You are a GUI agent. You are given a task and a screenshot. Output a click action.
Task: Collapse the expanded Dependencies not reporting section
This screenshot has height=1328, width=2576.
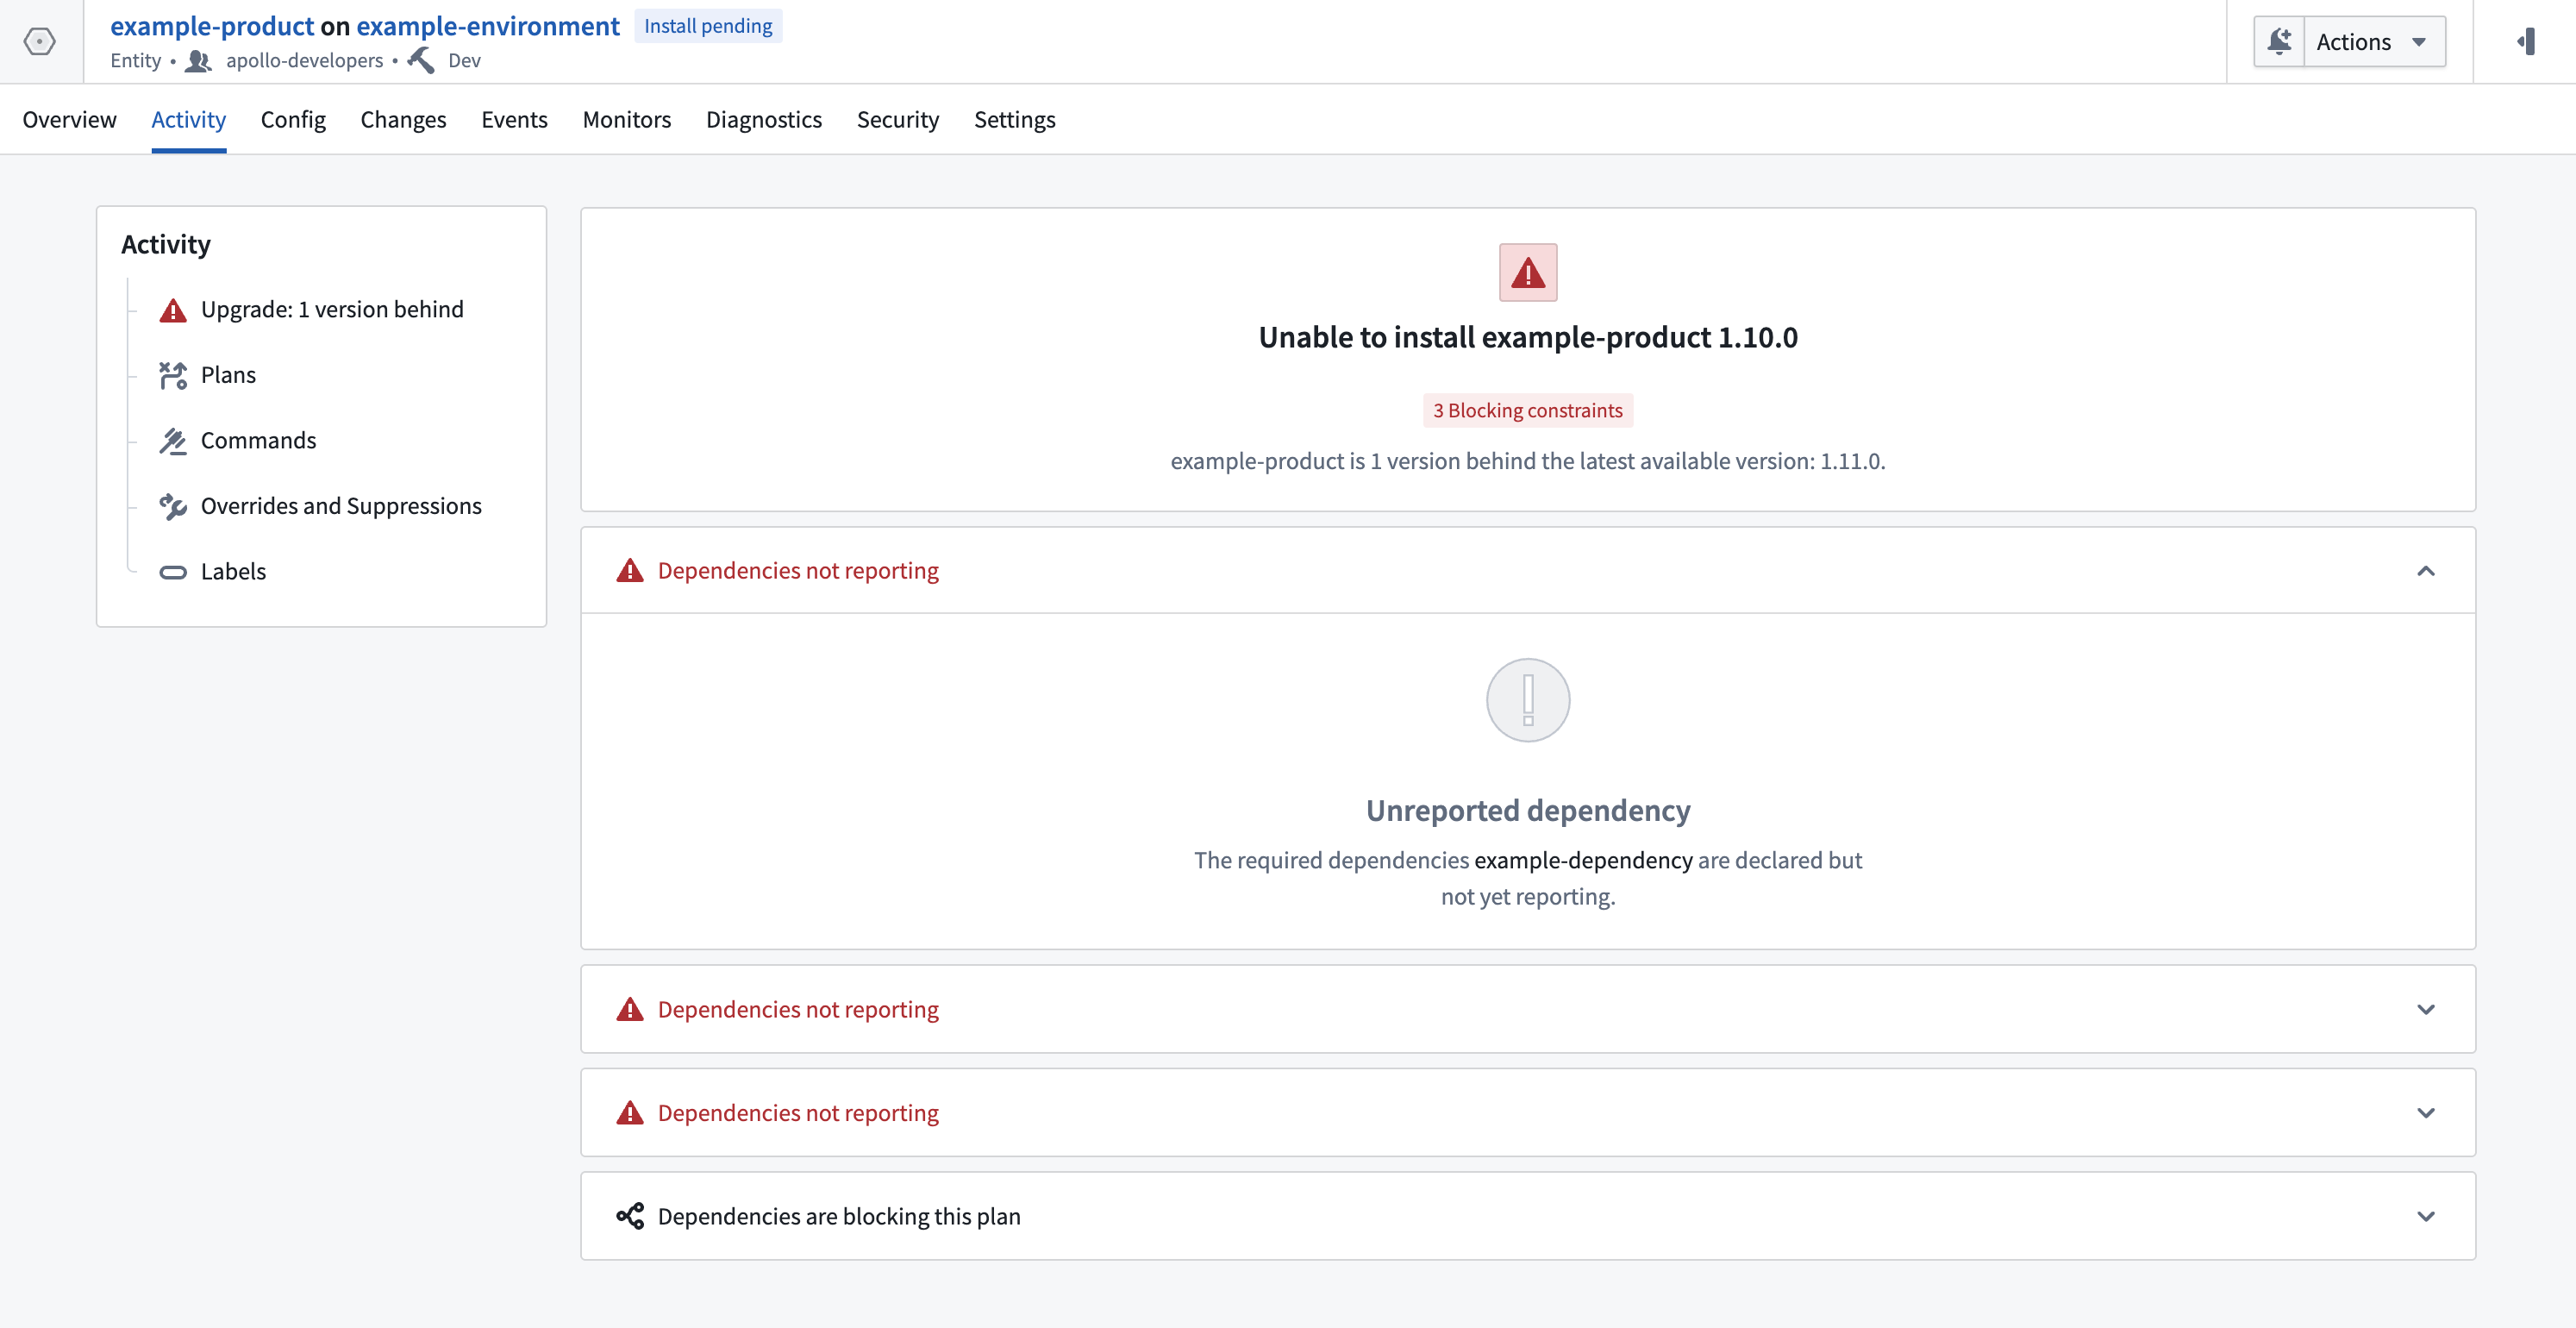2426,571
